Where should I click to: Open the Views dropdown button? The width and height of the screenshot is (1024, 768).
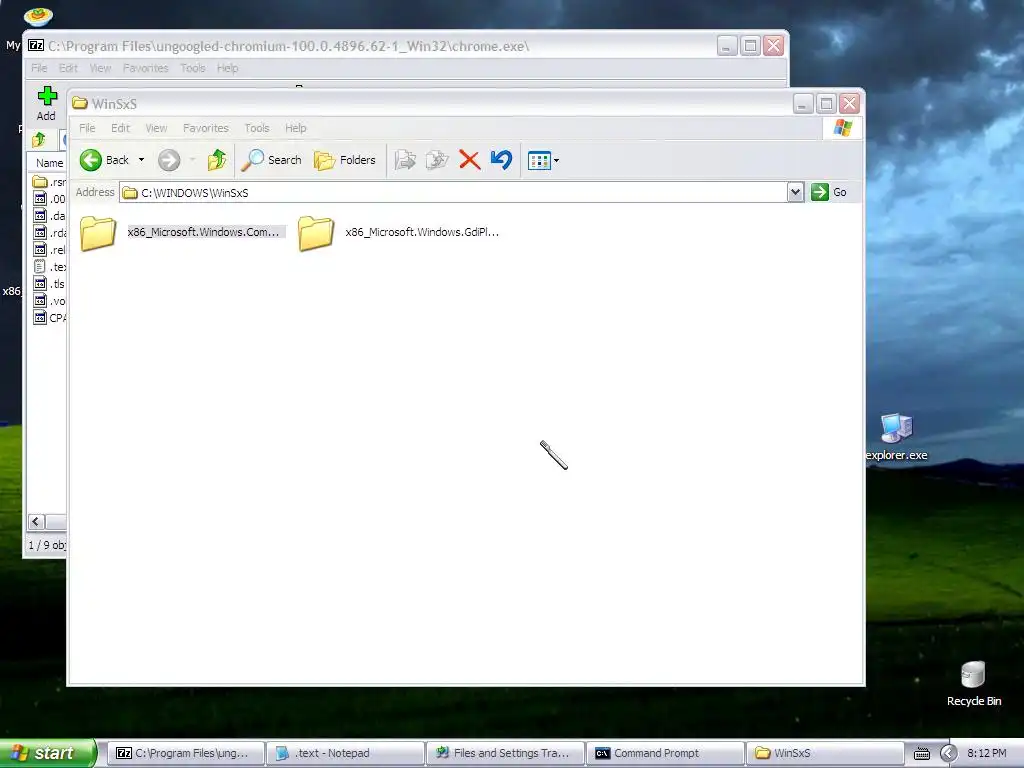pyautogui.click(x=543, y=160)
